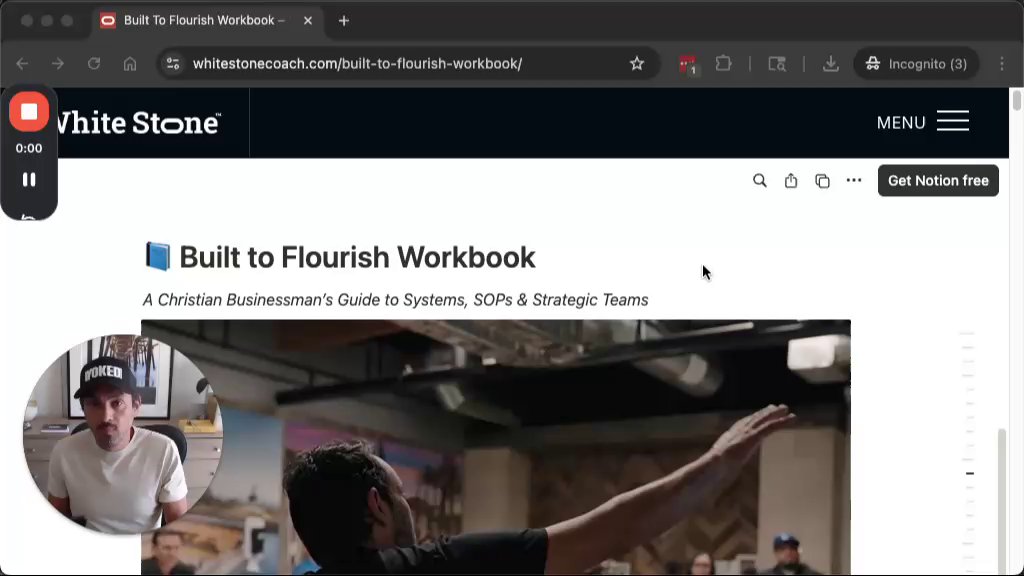Click the Incognito (3) indicator

tap(916, 63)
